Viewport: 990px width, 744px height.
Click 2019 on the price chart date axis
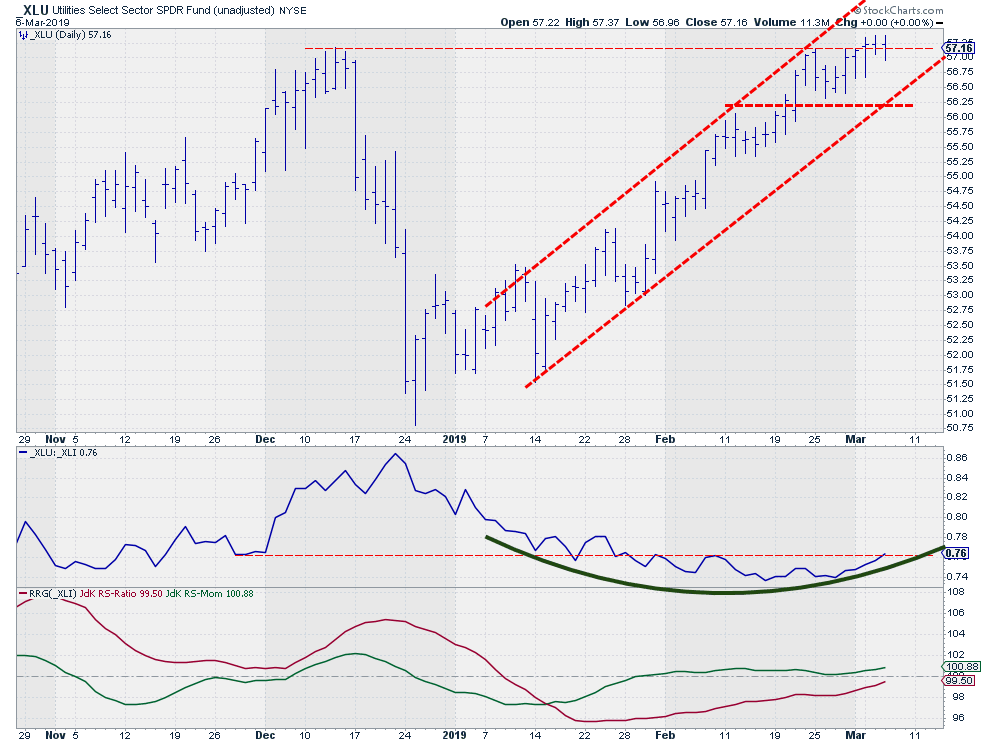tap(455, 439)
